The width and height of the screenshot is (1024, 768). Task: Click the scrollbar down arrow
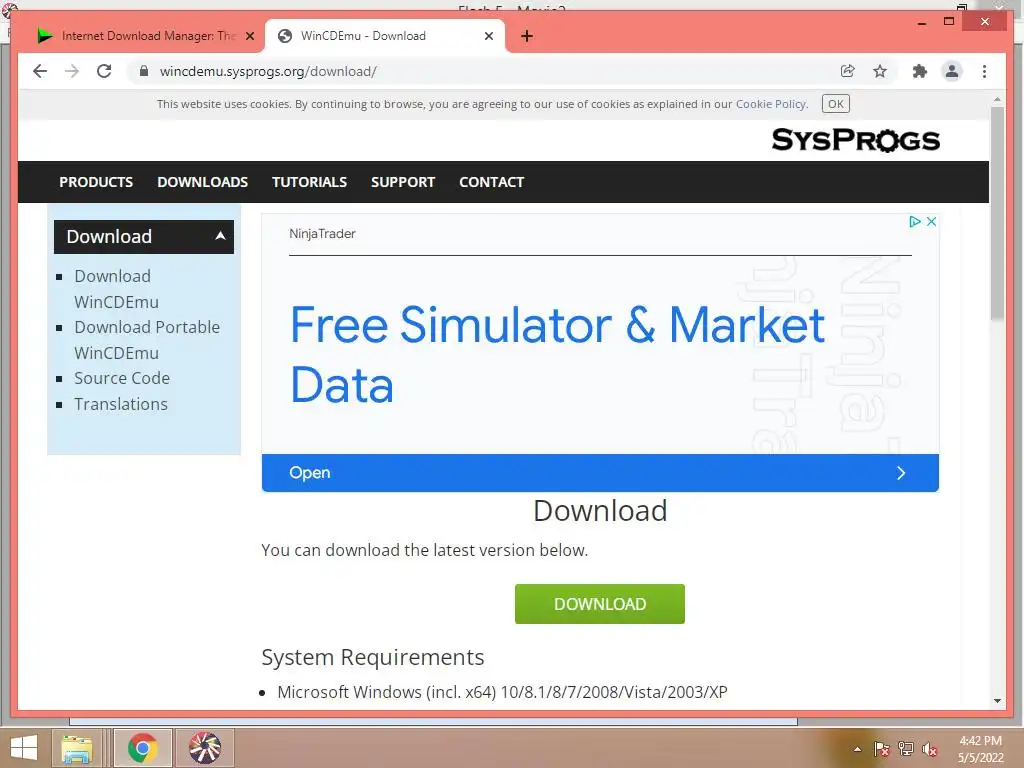click(x=997, y=701)
